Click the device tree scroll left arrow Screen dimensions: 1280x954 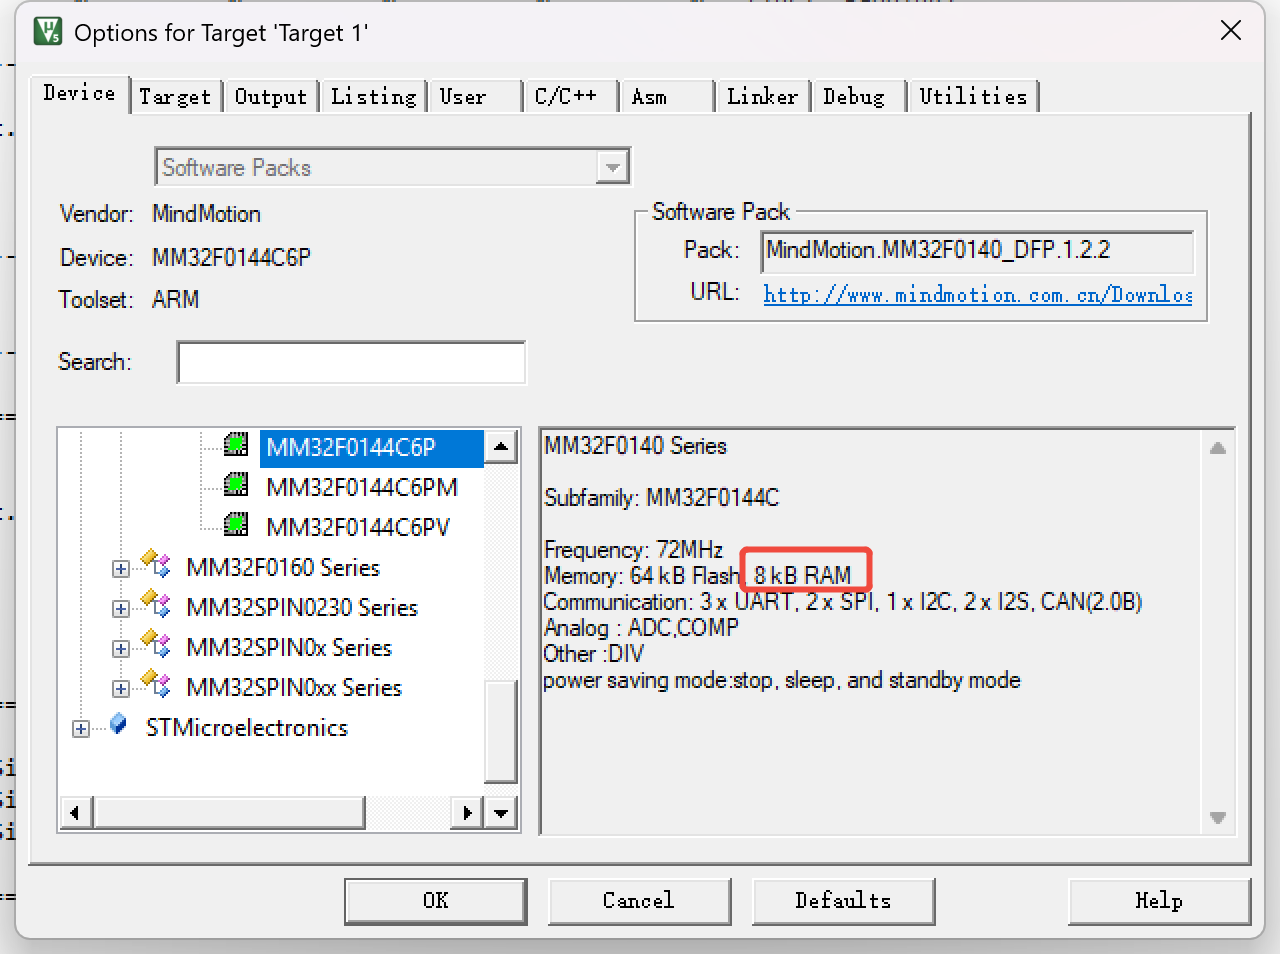point(76,813)
